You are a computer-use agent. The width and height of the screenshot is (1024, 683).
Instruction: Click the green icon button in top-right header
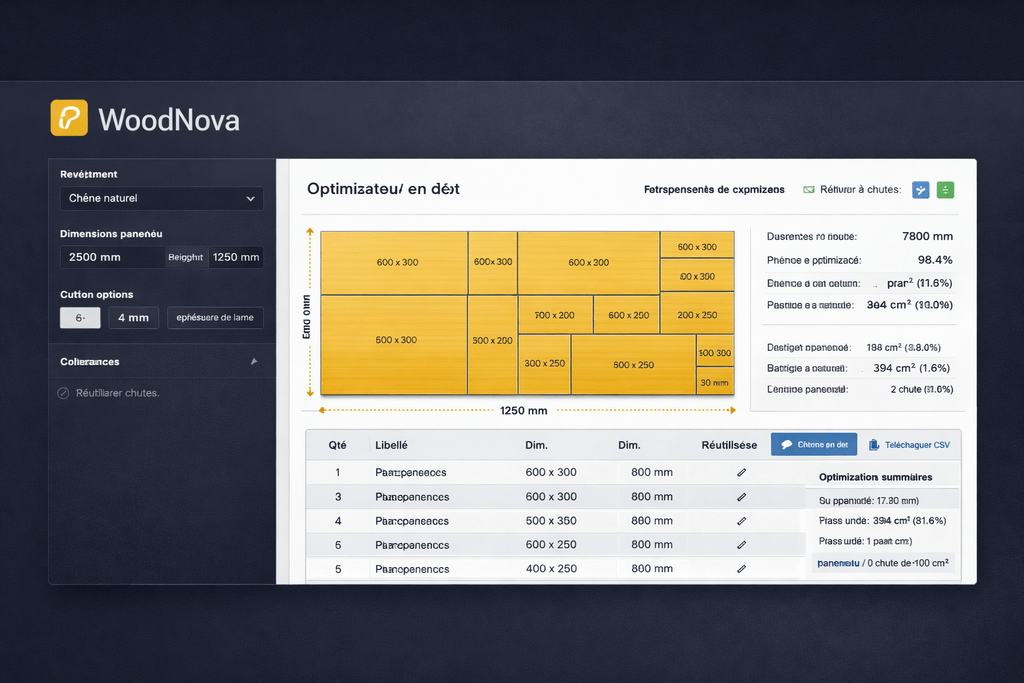coord(945,189)
